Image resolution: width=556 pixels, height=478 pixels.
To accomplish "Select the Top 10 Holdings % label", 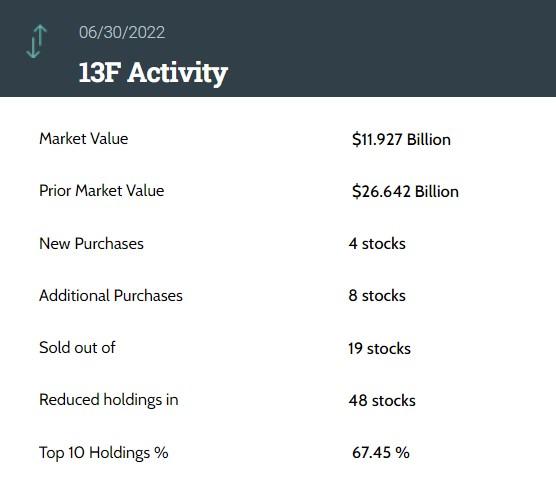I will [x=104, y=453].
